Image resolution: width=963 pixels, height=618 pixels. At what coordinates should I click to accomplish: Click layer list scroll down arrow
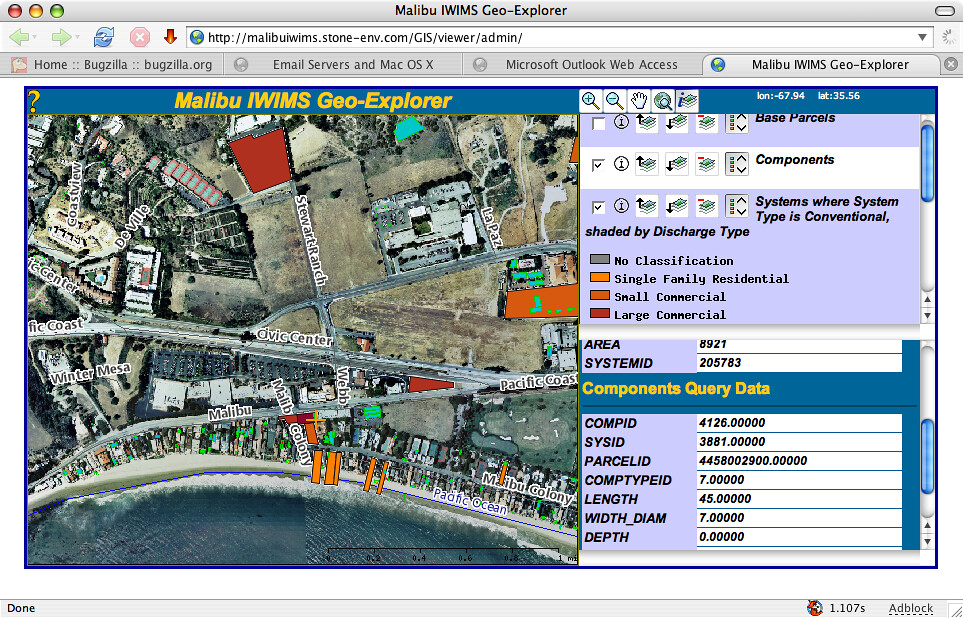point(927,315)
